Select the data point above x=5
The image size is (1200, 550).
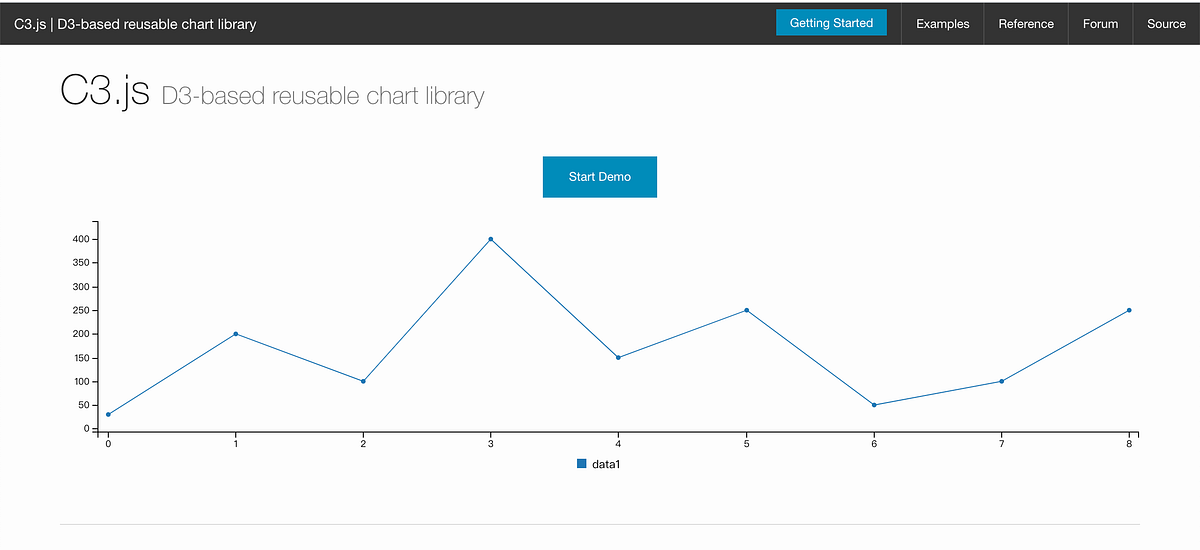746,310
